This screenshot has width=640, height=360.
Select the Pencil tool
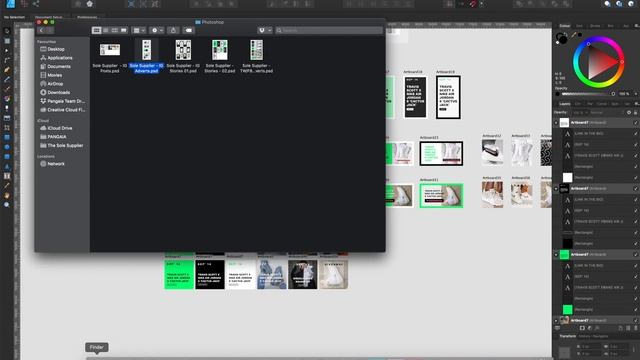pyautogui.click(x=7, y=79)
